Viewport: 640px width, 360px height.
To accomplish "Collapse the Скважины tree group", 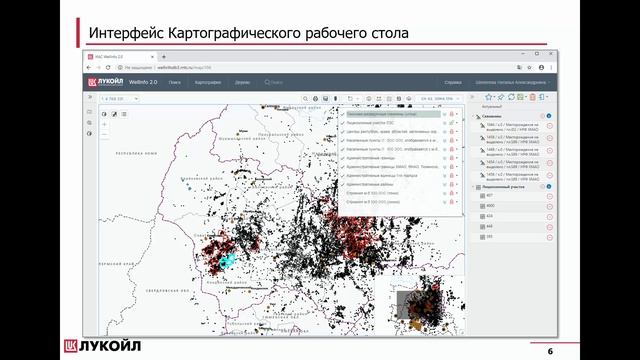I will pos(473,116).
